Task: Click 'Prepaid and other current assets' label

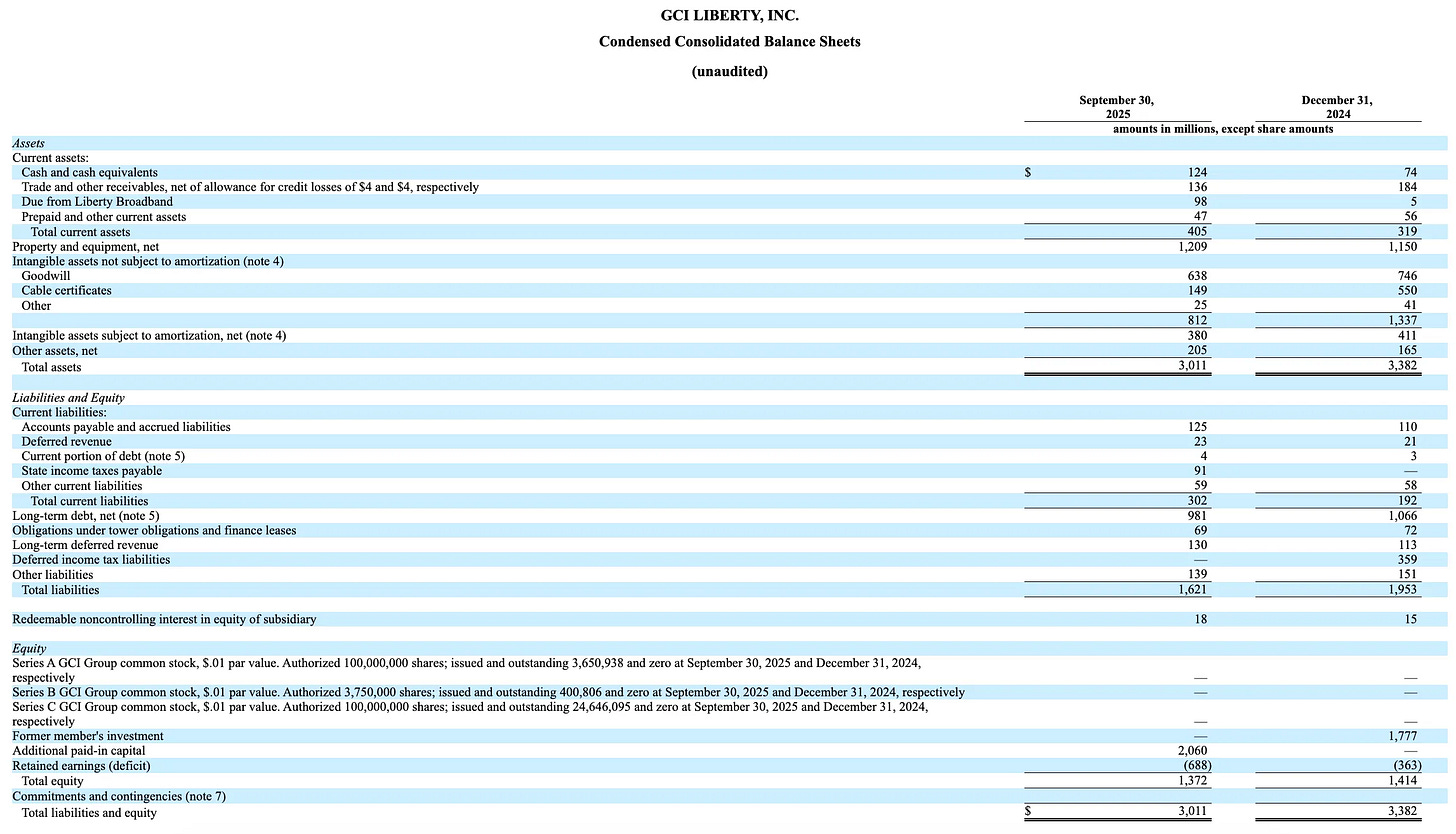Action: pos(104,217)
